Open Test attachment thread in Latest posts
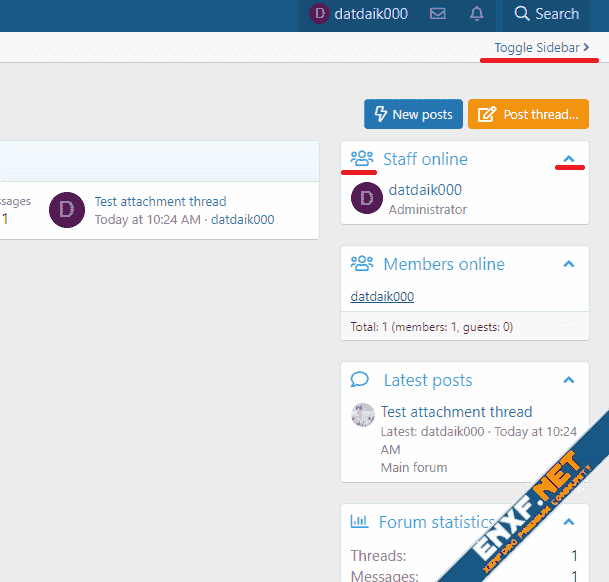 pyautogui.click(x=456, y=412)
